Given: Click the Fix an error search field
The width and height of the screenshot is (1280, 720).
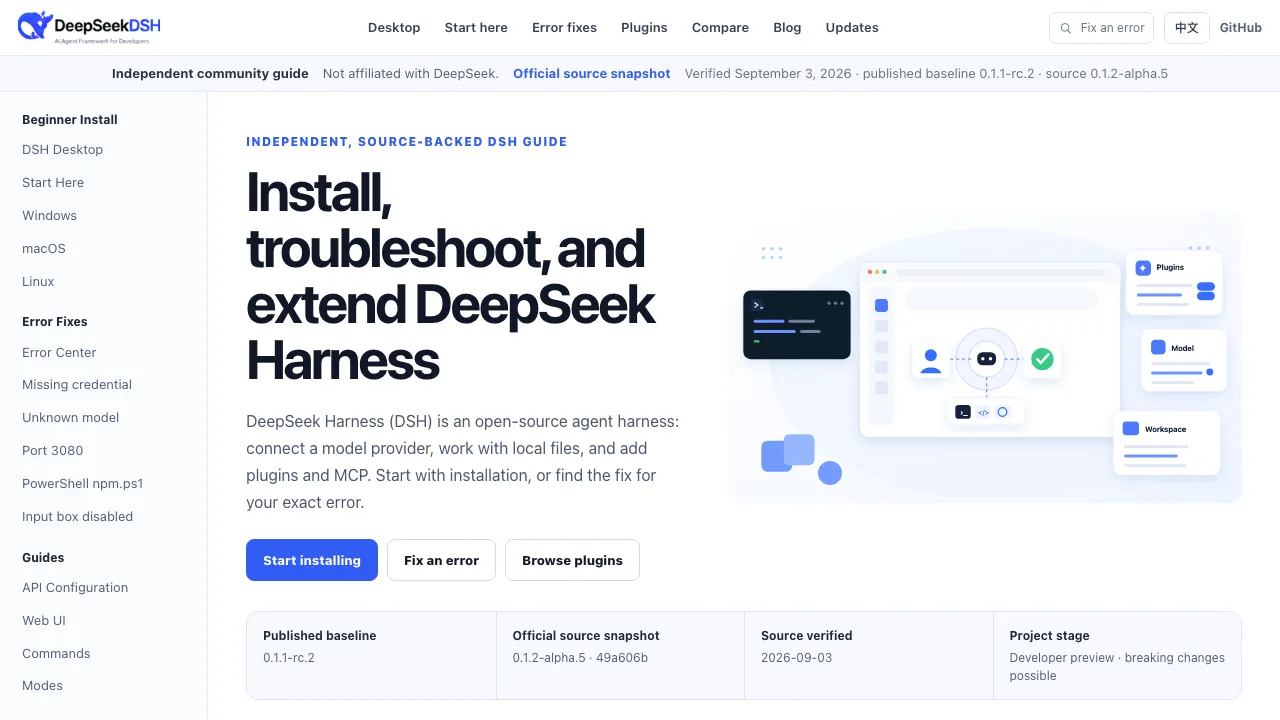Looking at the screenshot, I should pos(1101,28).
